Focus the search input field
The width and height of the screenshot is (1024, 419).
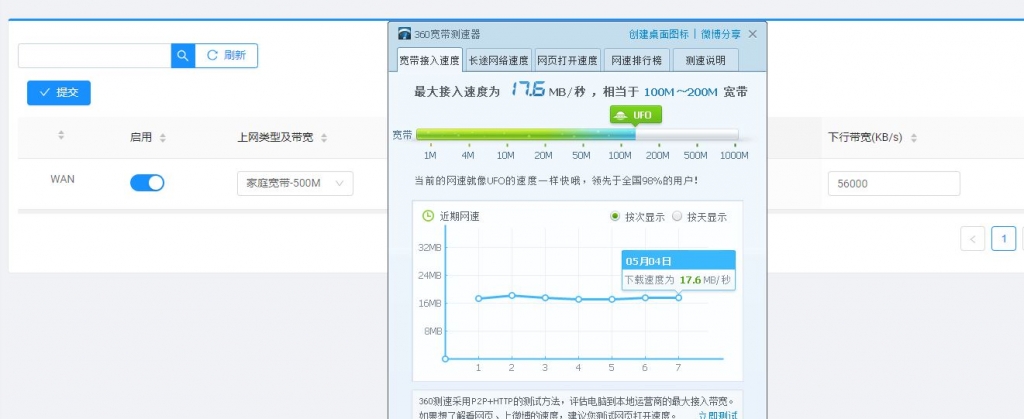tap(95, 55)
